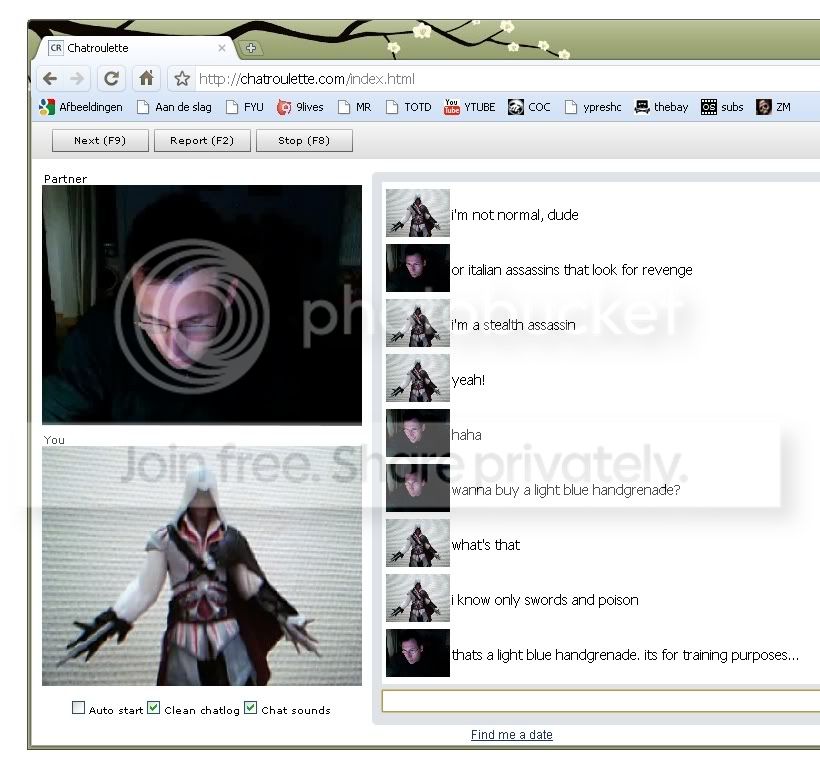Click the browser forward arrow
The width and height of the screenshot is (820, 768).
77,78
